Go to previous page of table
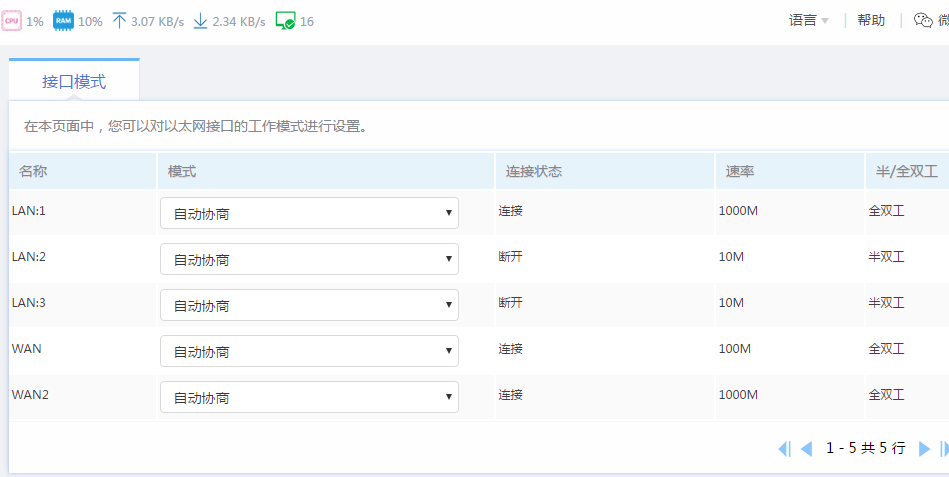This screenshot has width=949, height=477. click(x=806, y=449)
